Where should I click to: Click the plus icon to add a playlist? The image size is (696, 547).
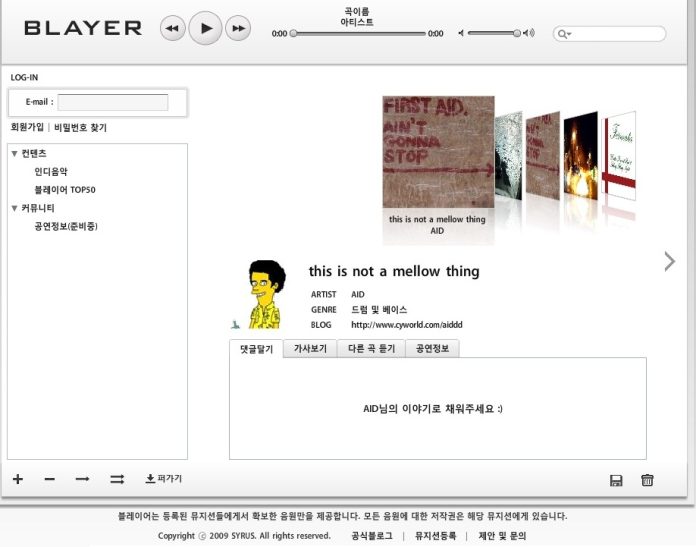click(18, 479)
